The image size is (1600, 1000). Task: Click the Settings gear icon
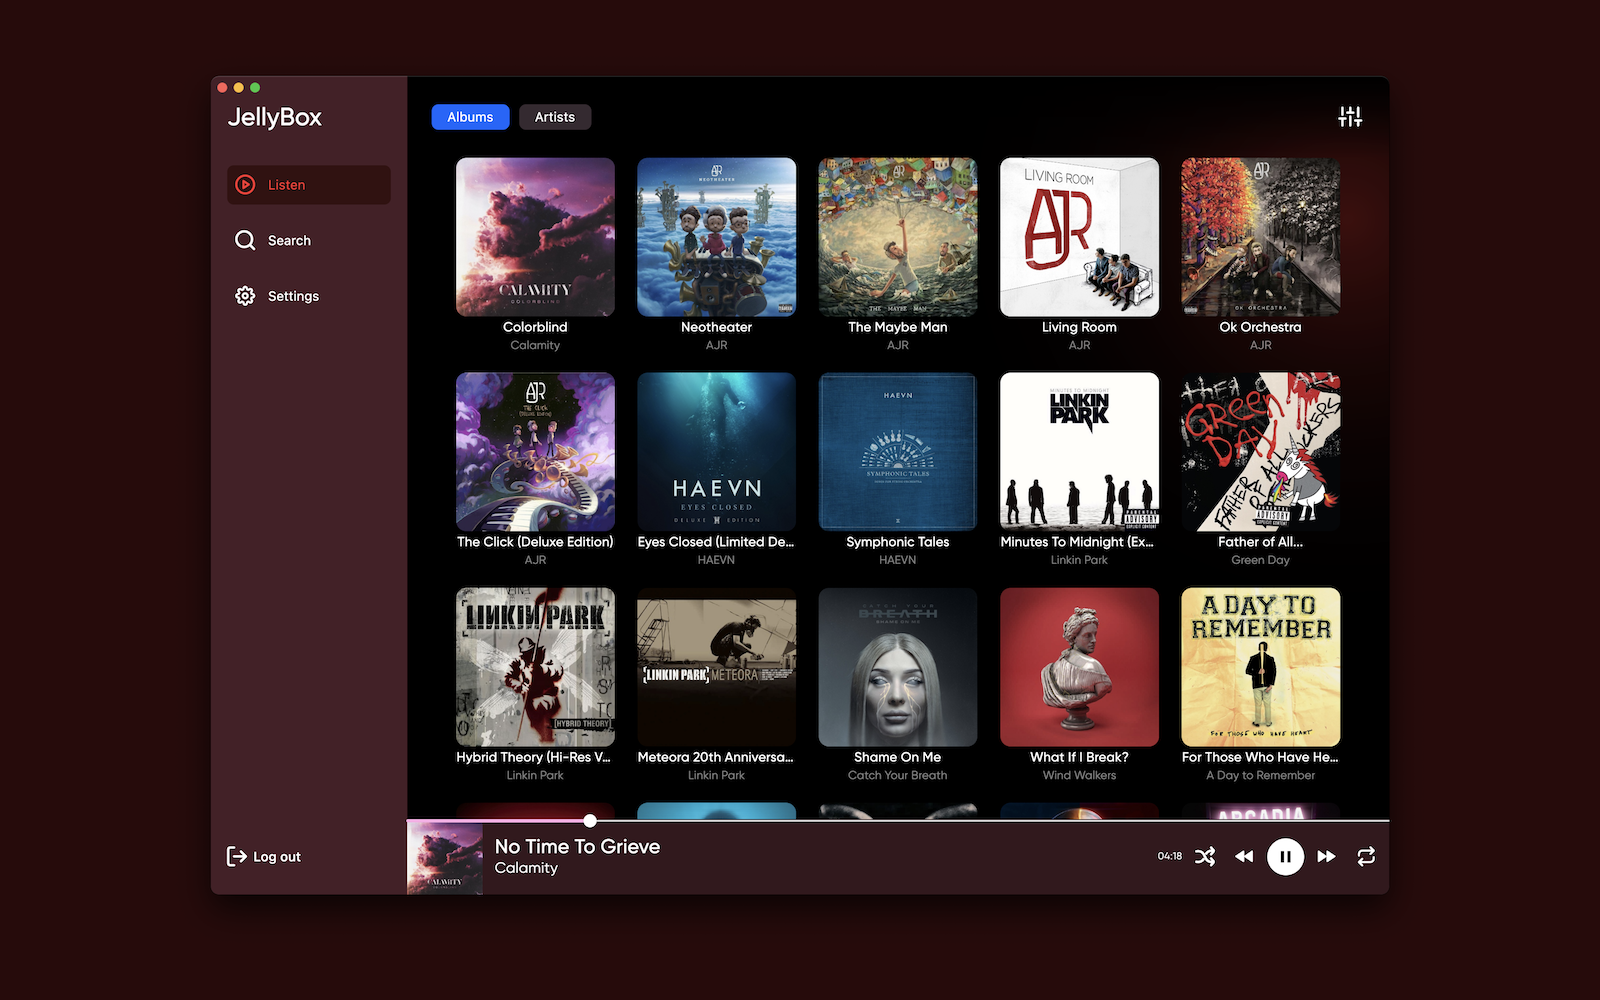click(245, 296)
